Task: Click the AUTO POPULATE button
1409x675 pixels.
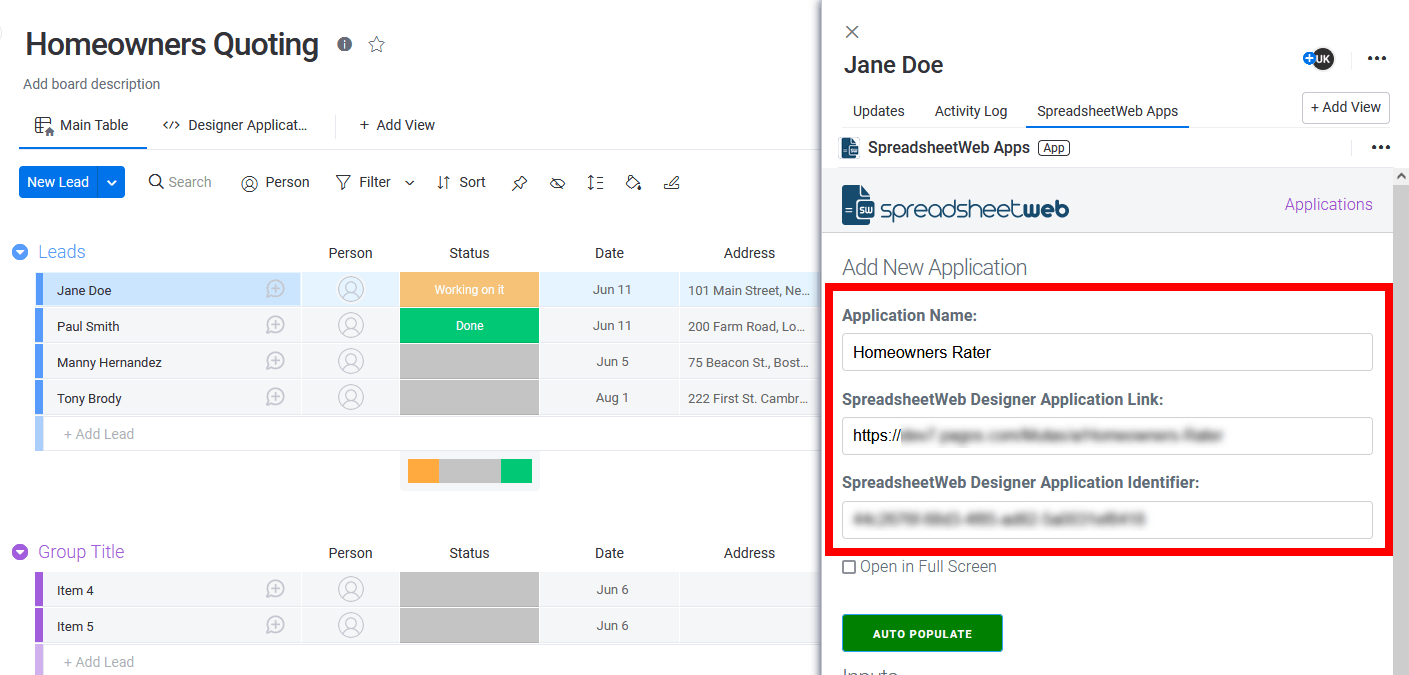Action: (x=922, y=633)
